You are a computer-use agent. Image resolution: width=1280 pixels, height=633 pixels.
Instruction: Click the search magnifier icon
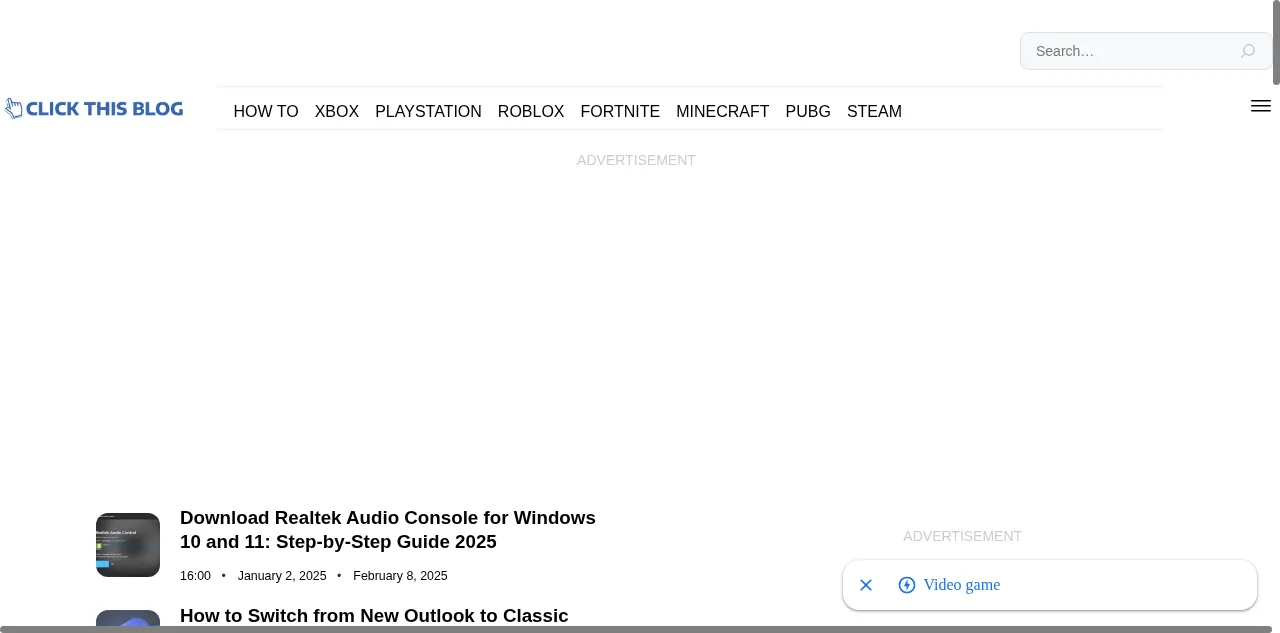click(1248, 51)
